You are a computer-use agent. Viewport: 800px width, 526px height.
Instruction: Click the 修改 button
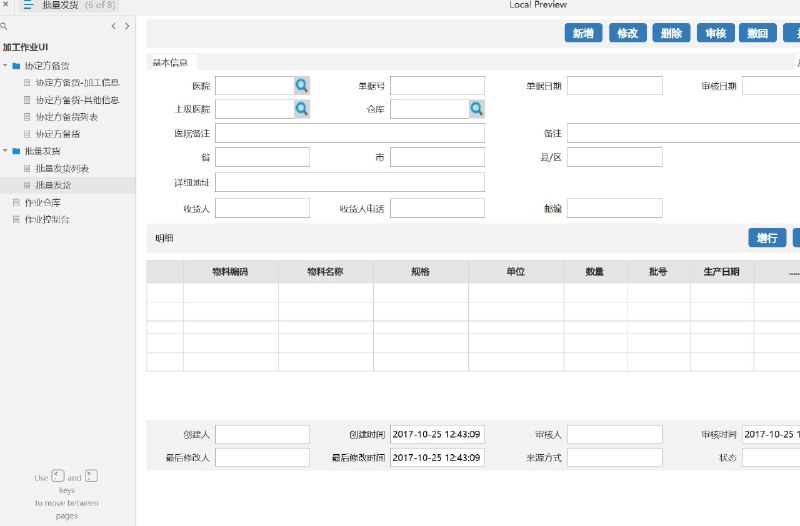coord(628,33)
